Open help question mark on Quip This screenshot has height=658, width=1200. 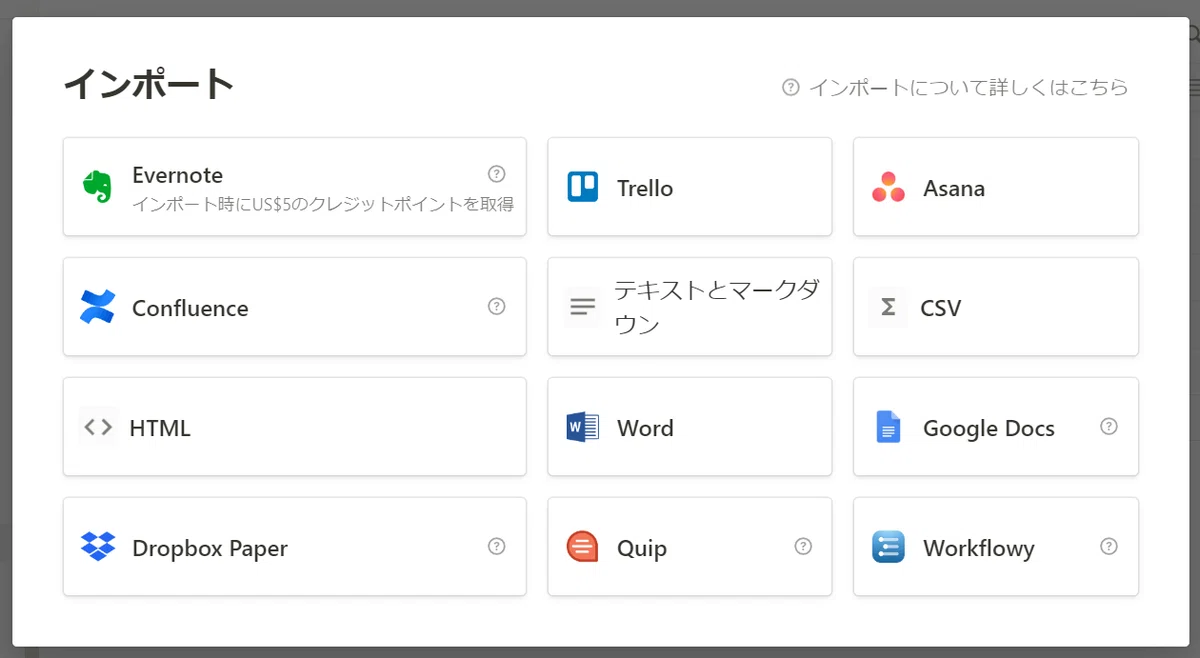802,546
